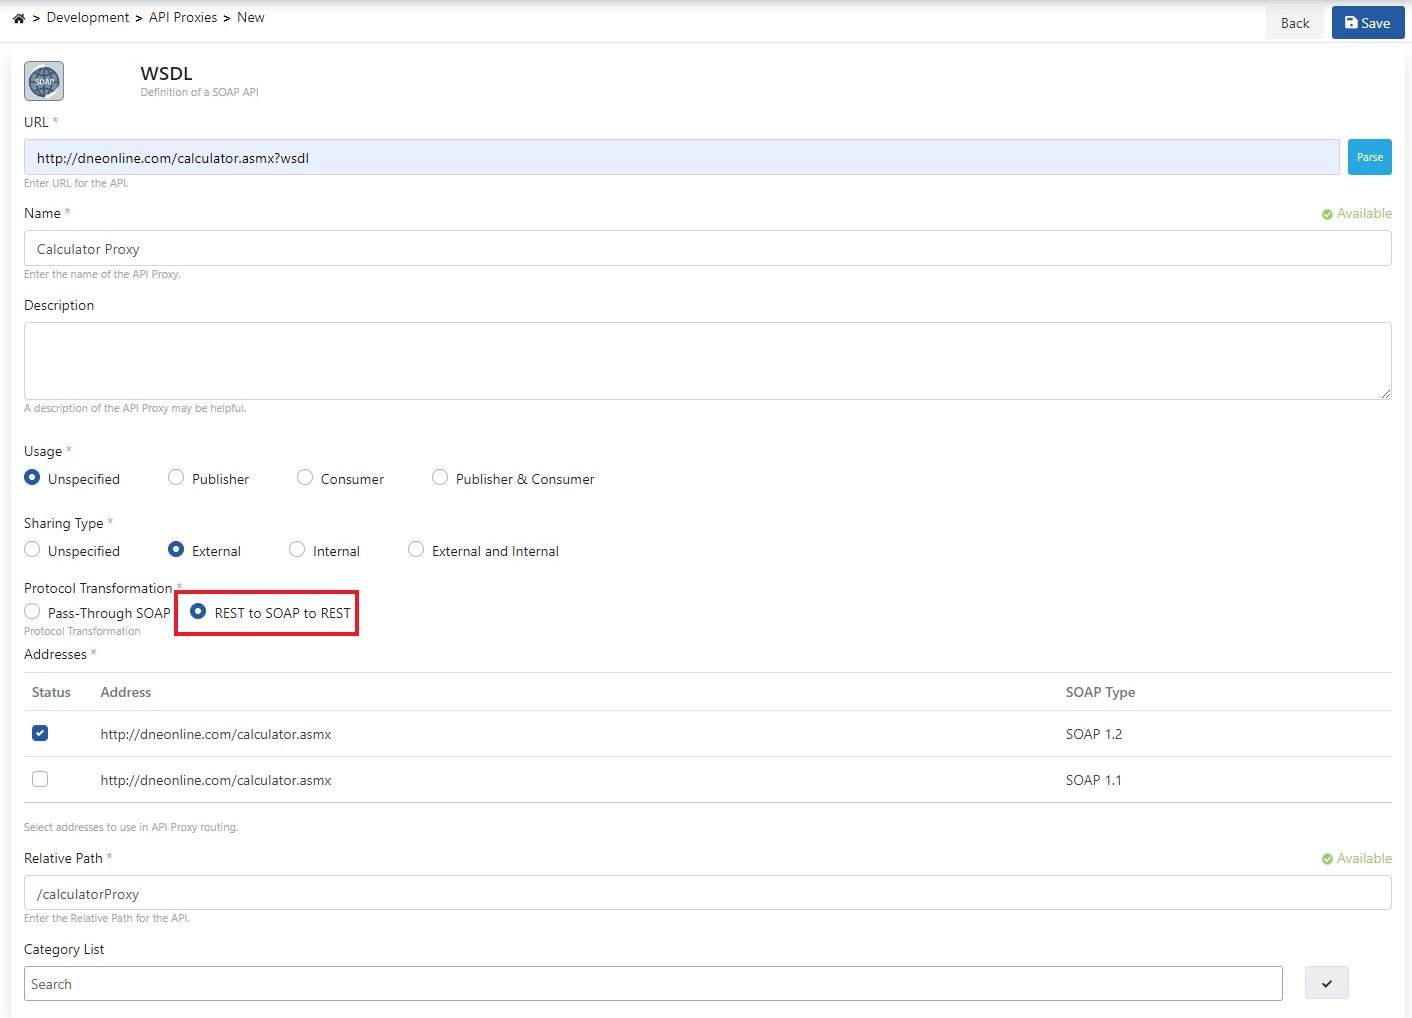
Task: Select Publisher usage option
Action: pos(176,478)
